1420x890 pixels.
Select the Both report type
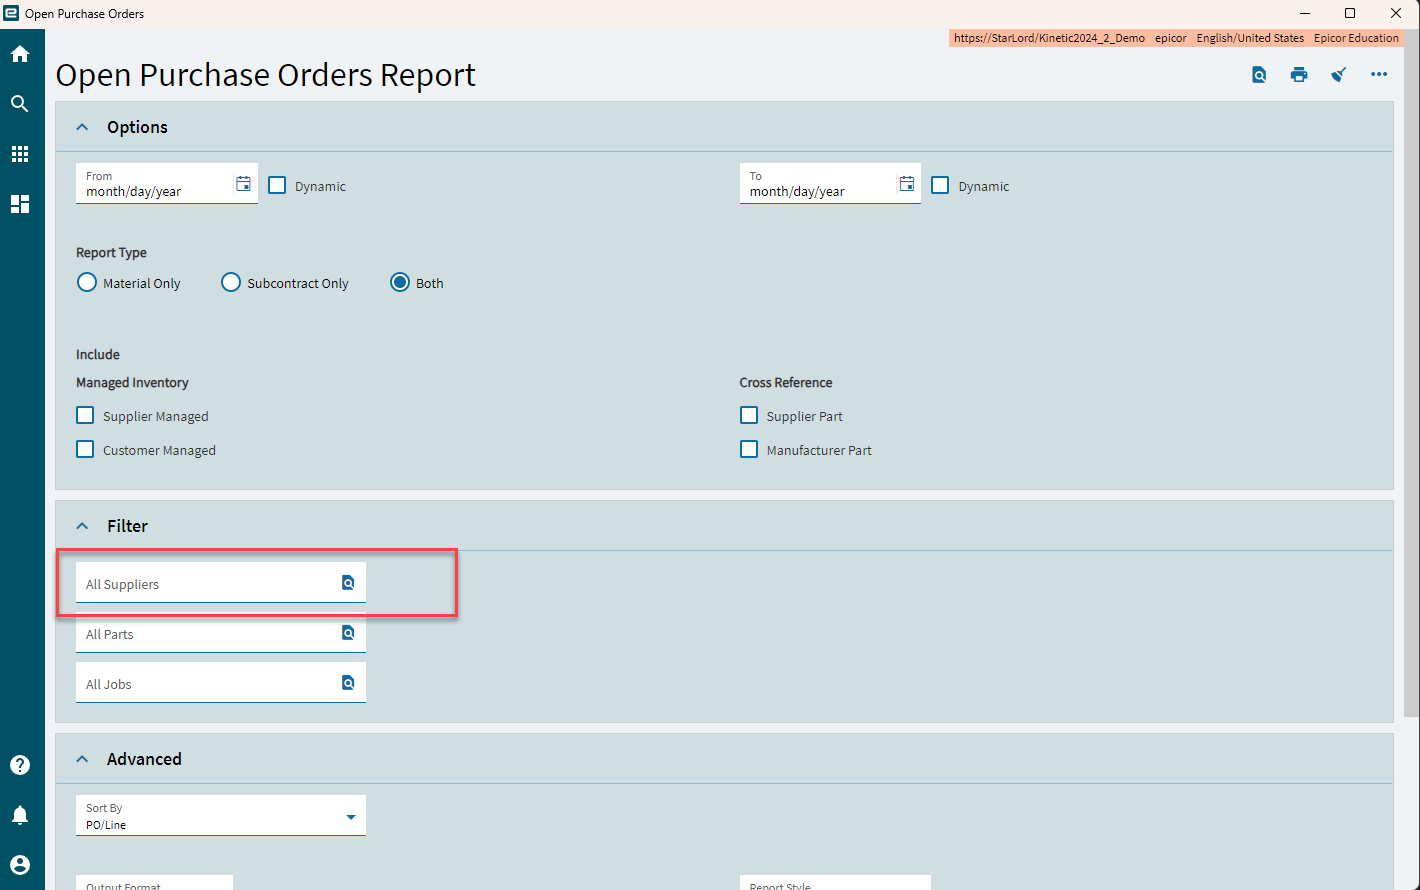(x=400, y=283)
